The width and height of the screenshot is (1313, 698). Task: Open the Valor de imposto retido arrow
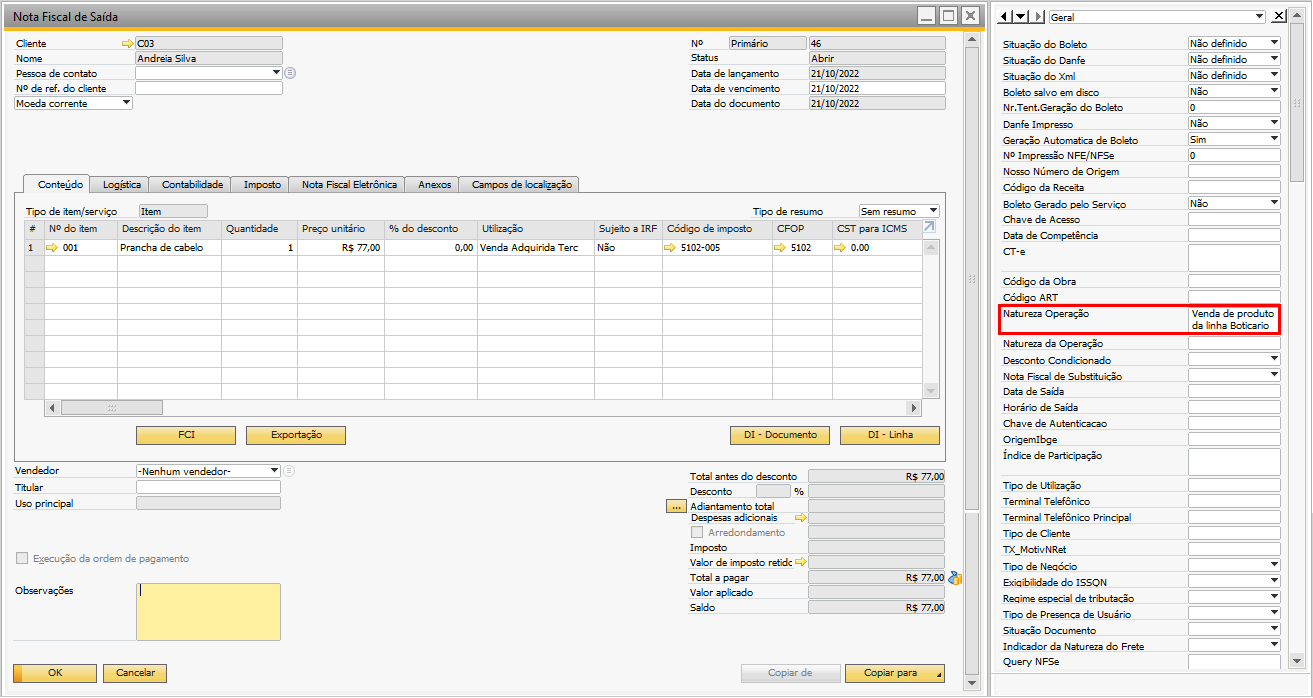click(800, 563)
